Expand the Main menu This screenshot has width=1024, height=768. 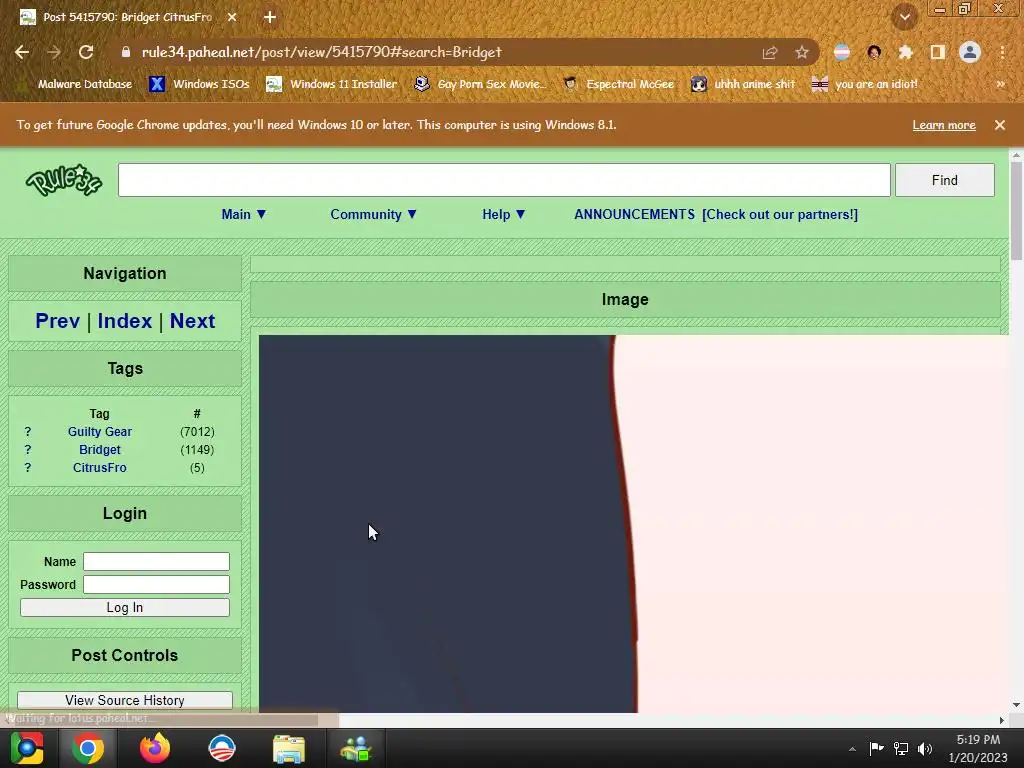point(244,214)
